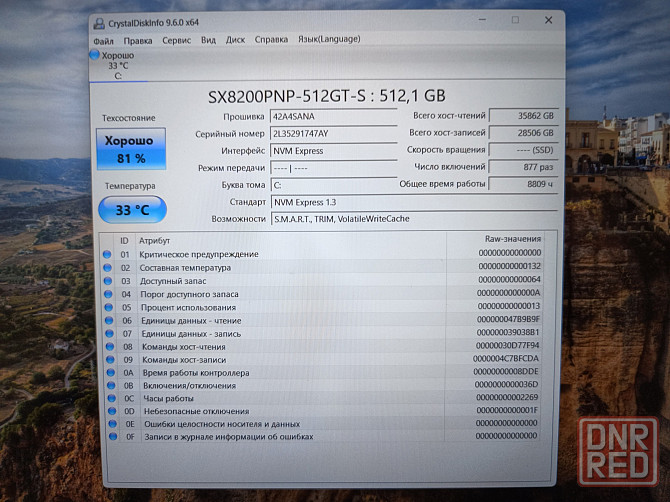Click status dot for 03 Доступный запас
The image size is (670, 502).
coord(108,281)
